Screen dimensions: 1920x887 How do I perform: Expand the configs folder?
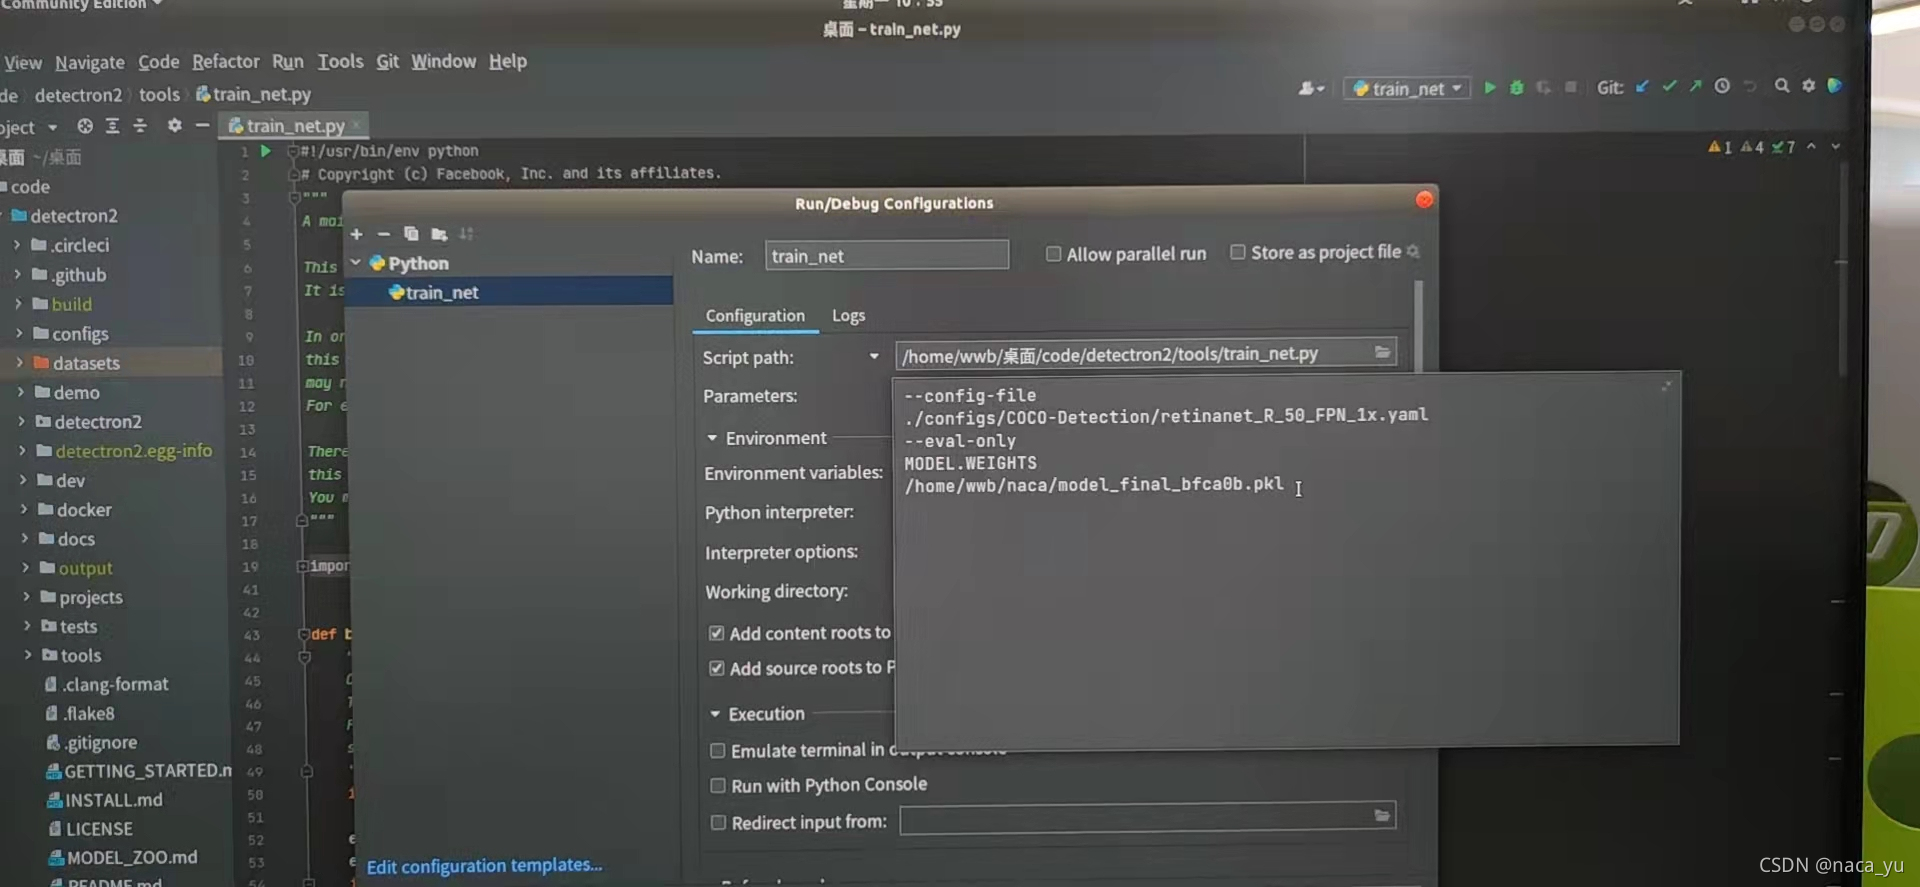point(18,333)
